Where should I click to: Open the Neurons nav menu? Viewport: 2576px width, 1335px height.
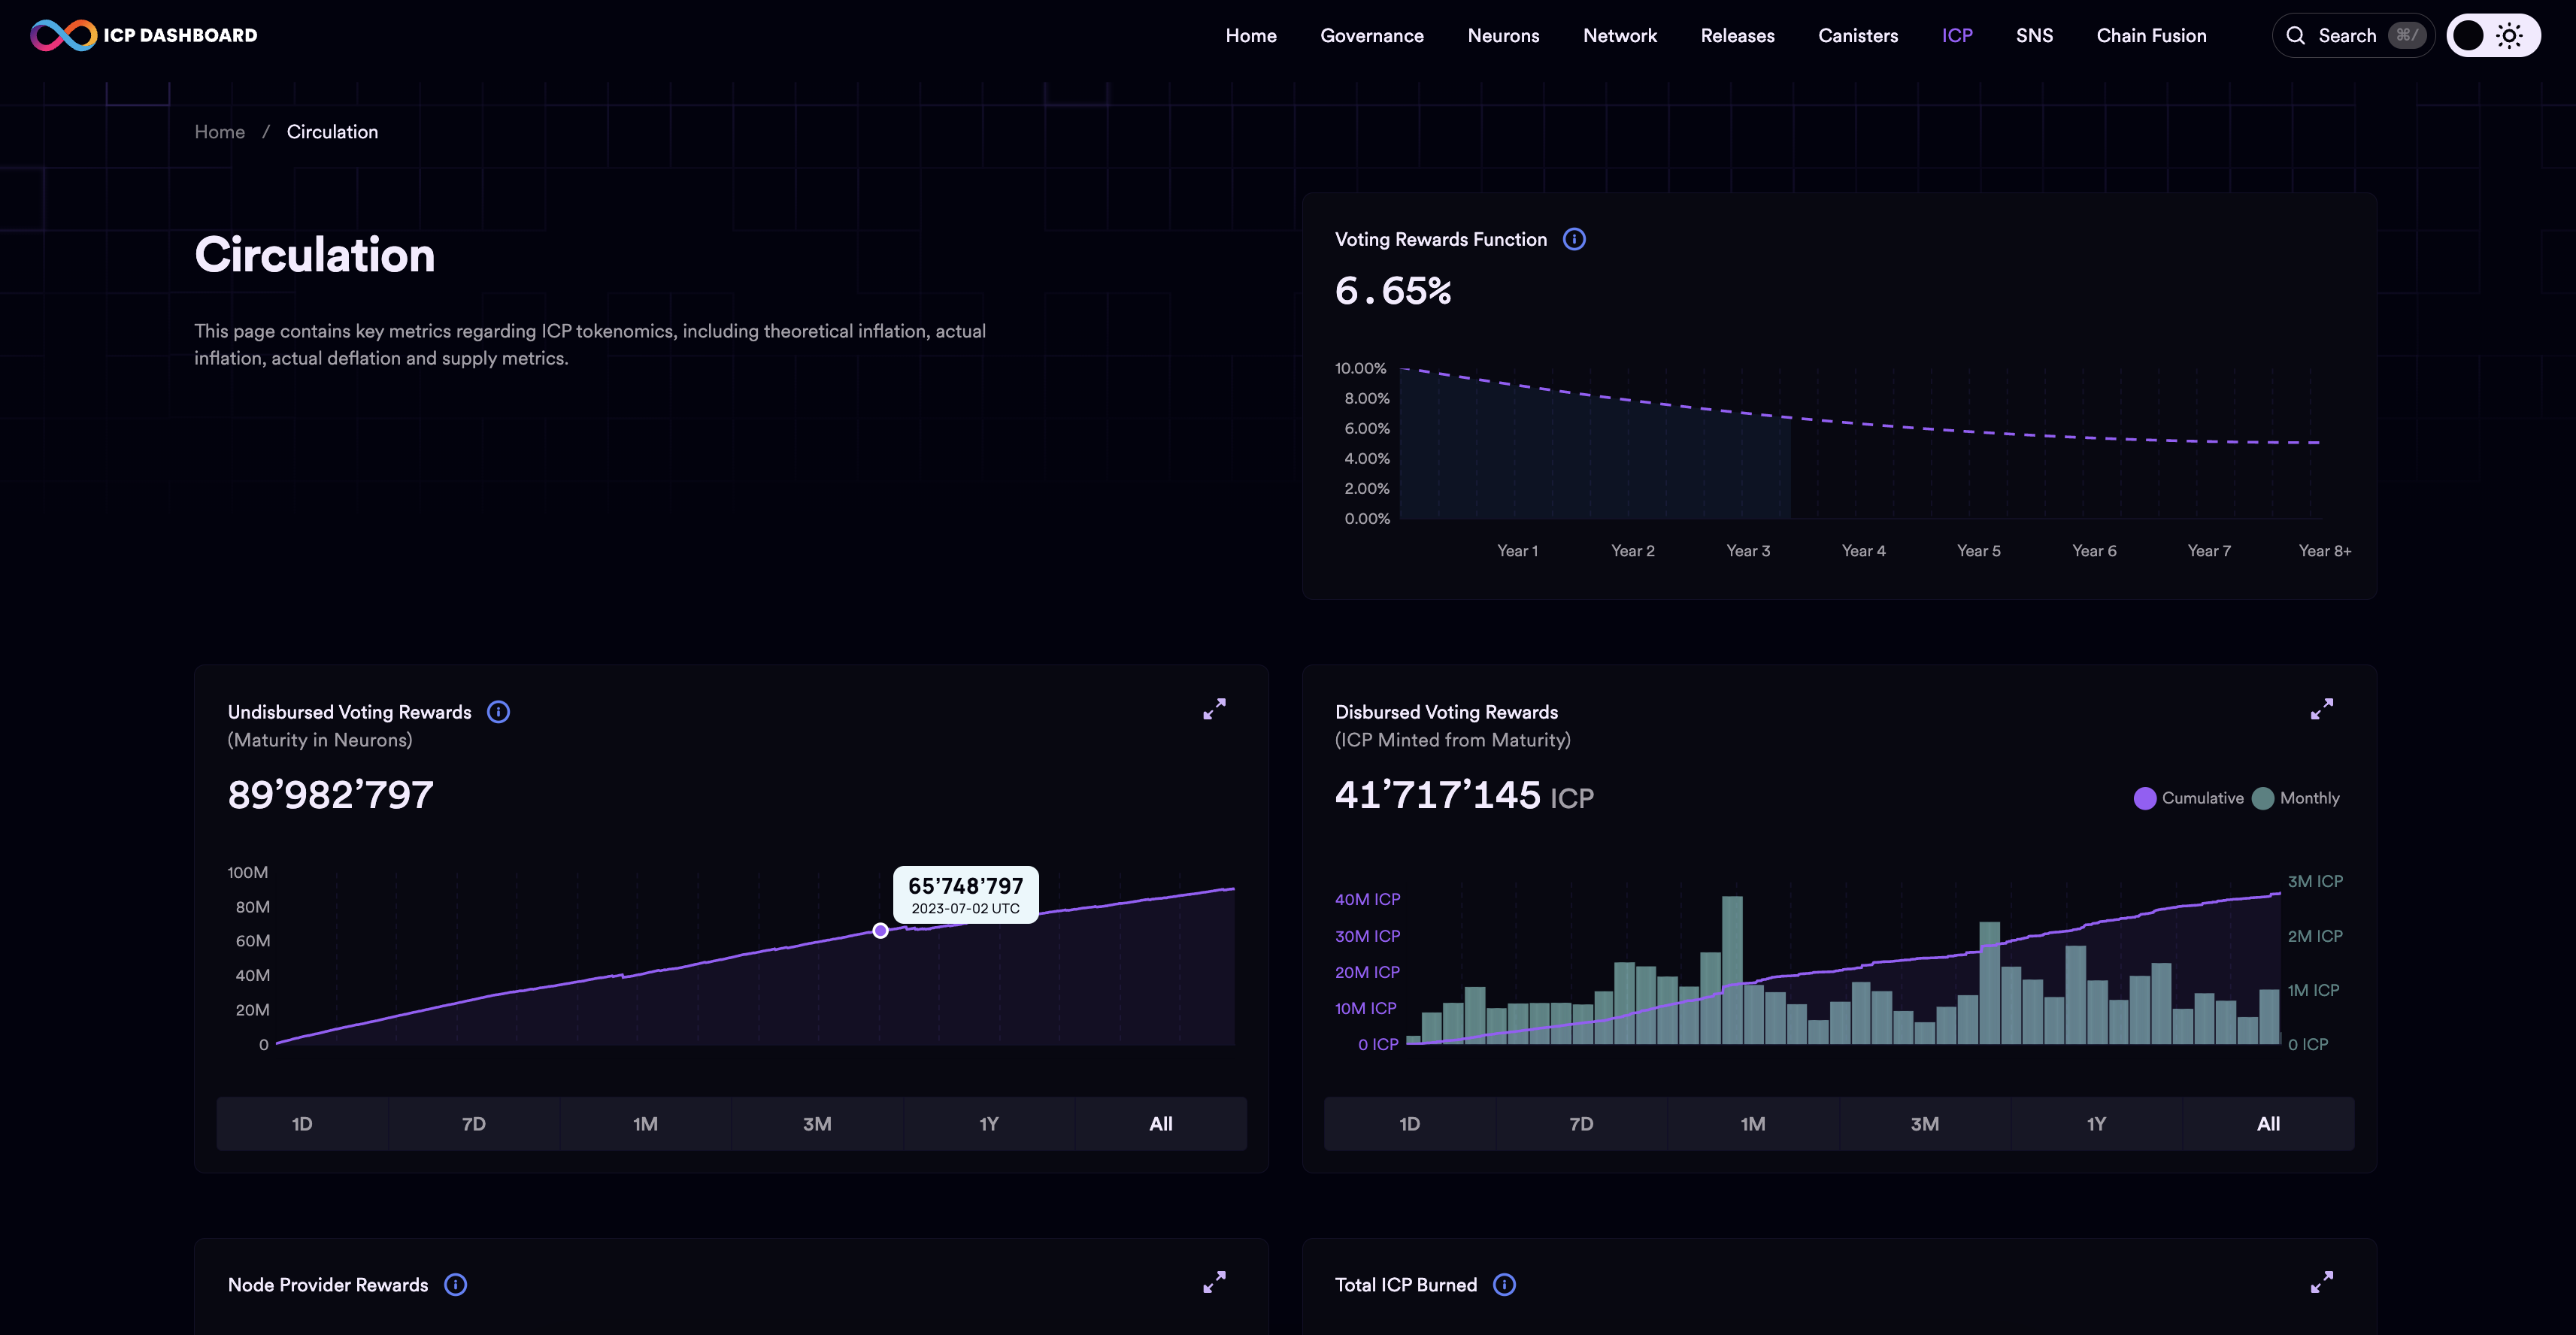point(1503,36)
